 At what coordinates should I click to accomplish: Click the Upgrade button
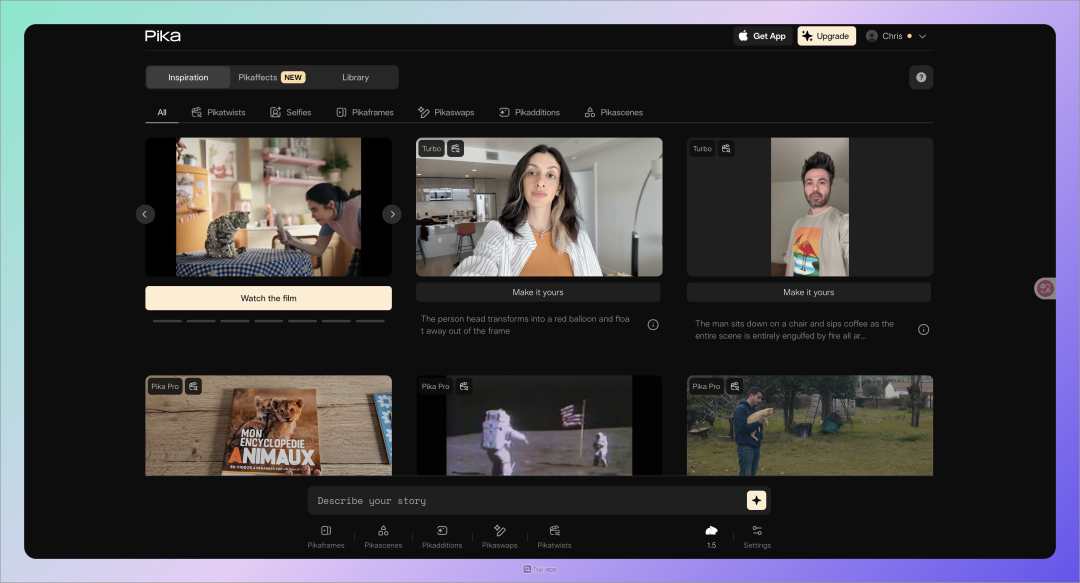click(x=826, y=36)
